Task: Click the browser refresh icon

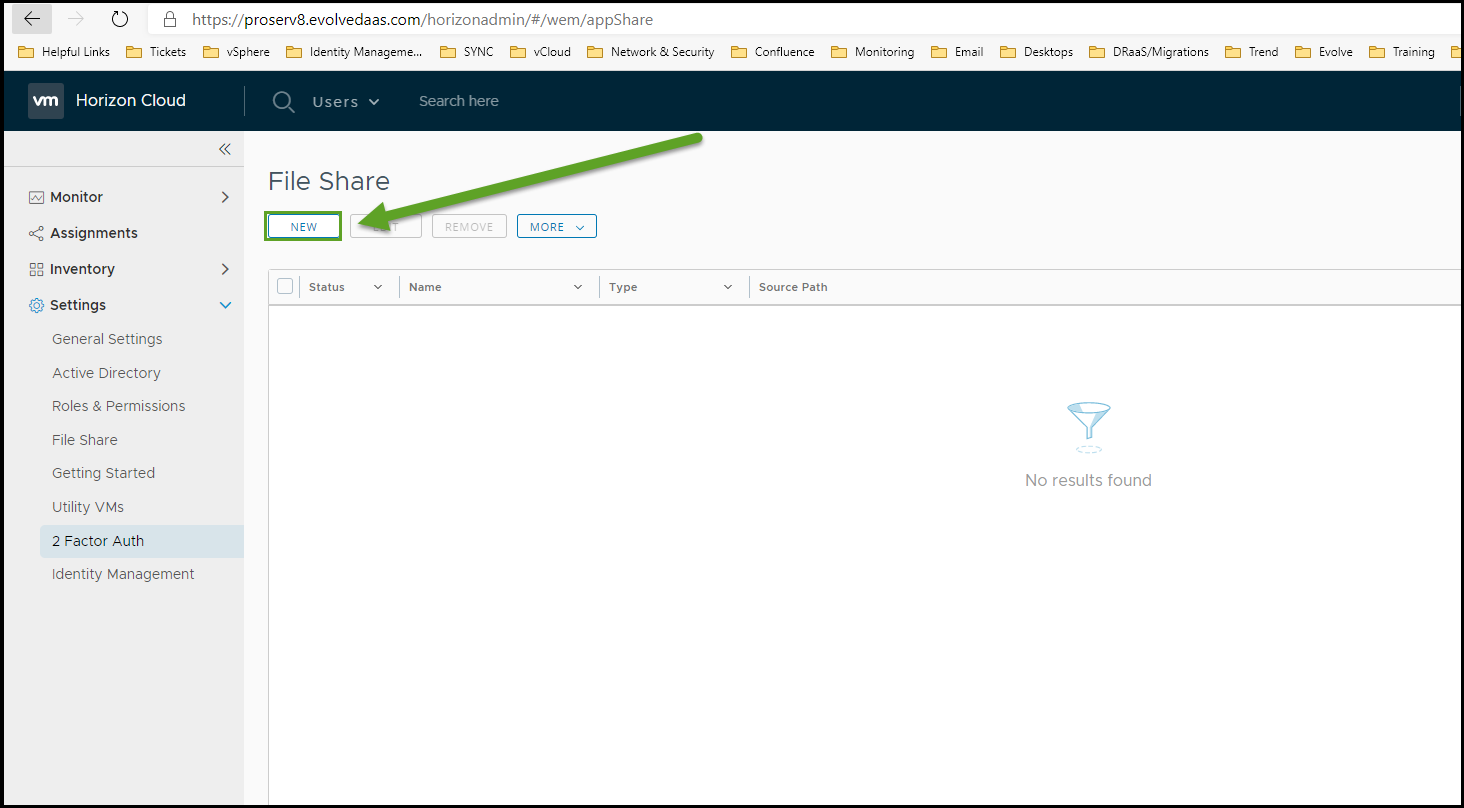Action: coord(120,19)
